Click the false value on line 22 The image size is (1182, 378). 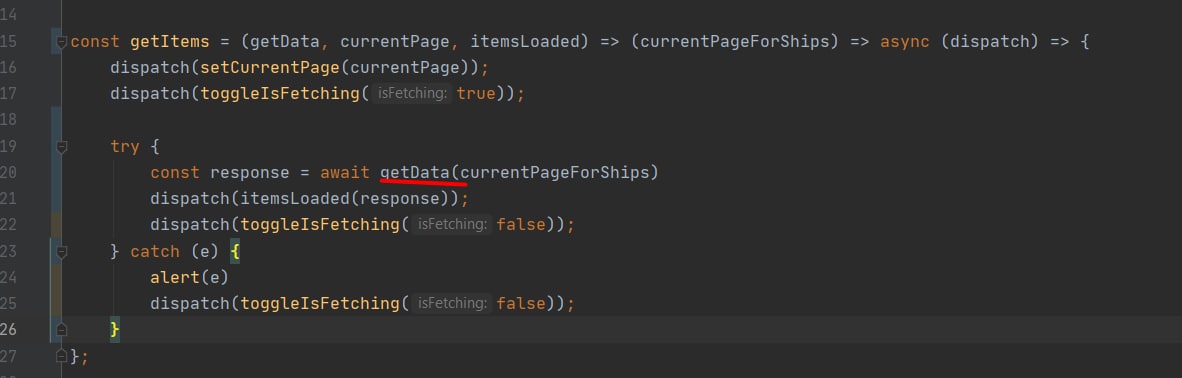(x=521, y=225)
